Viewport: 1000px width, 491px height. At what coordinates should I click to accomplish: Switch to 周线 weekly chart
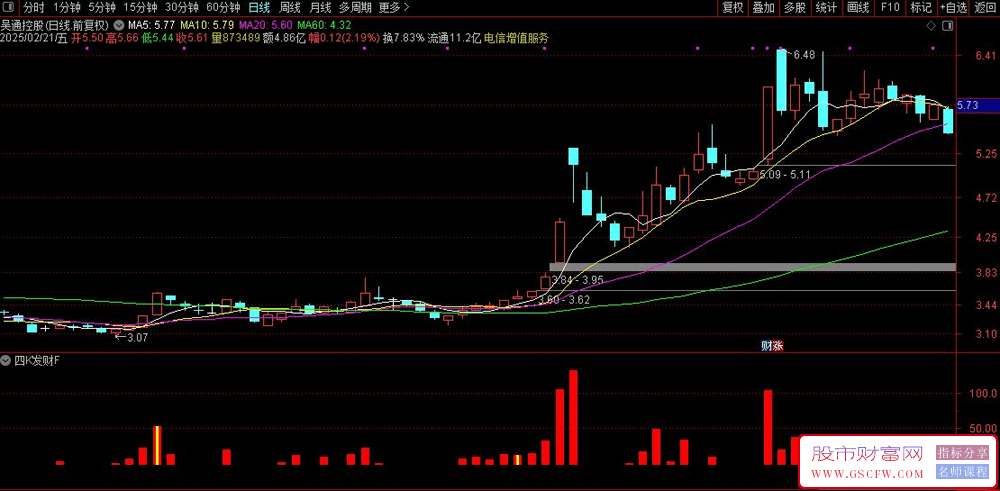click(290, 8)
